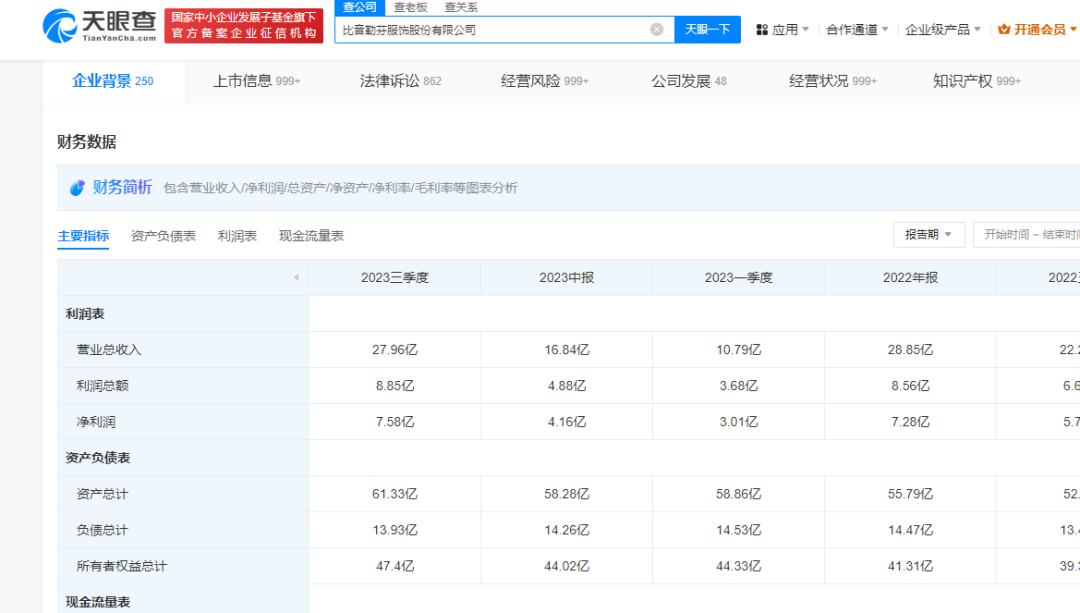Viewport: 1080px width, 613px height.
Task: Click the 财务简析 blue icon
Action: click(x=77, y=188)
